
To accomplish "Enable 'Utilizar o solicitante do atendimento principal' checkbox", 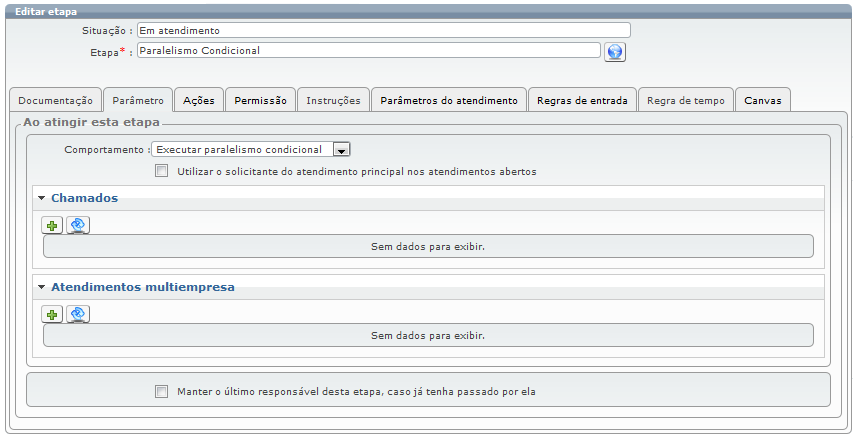I will pyautogui.click(x=162, y=171).
